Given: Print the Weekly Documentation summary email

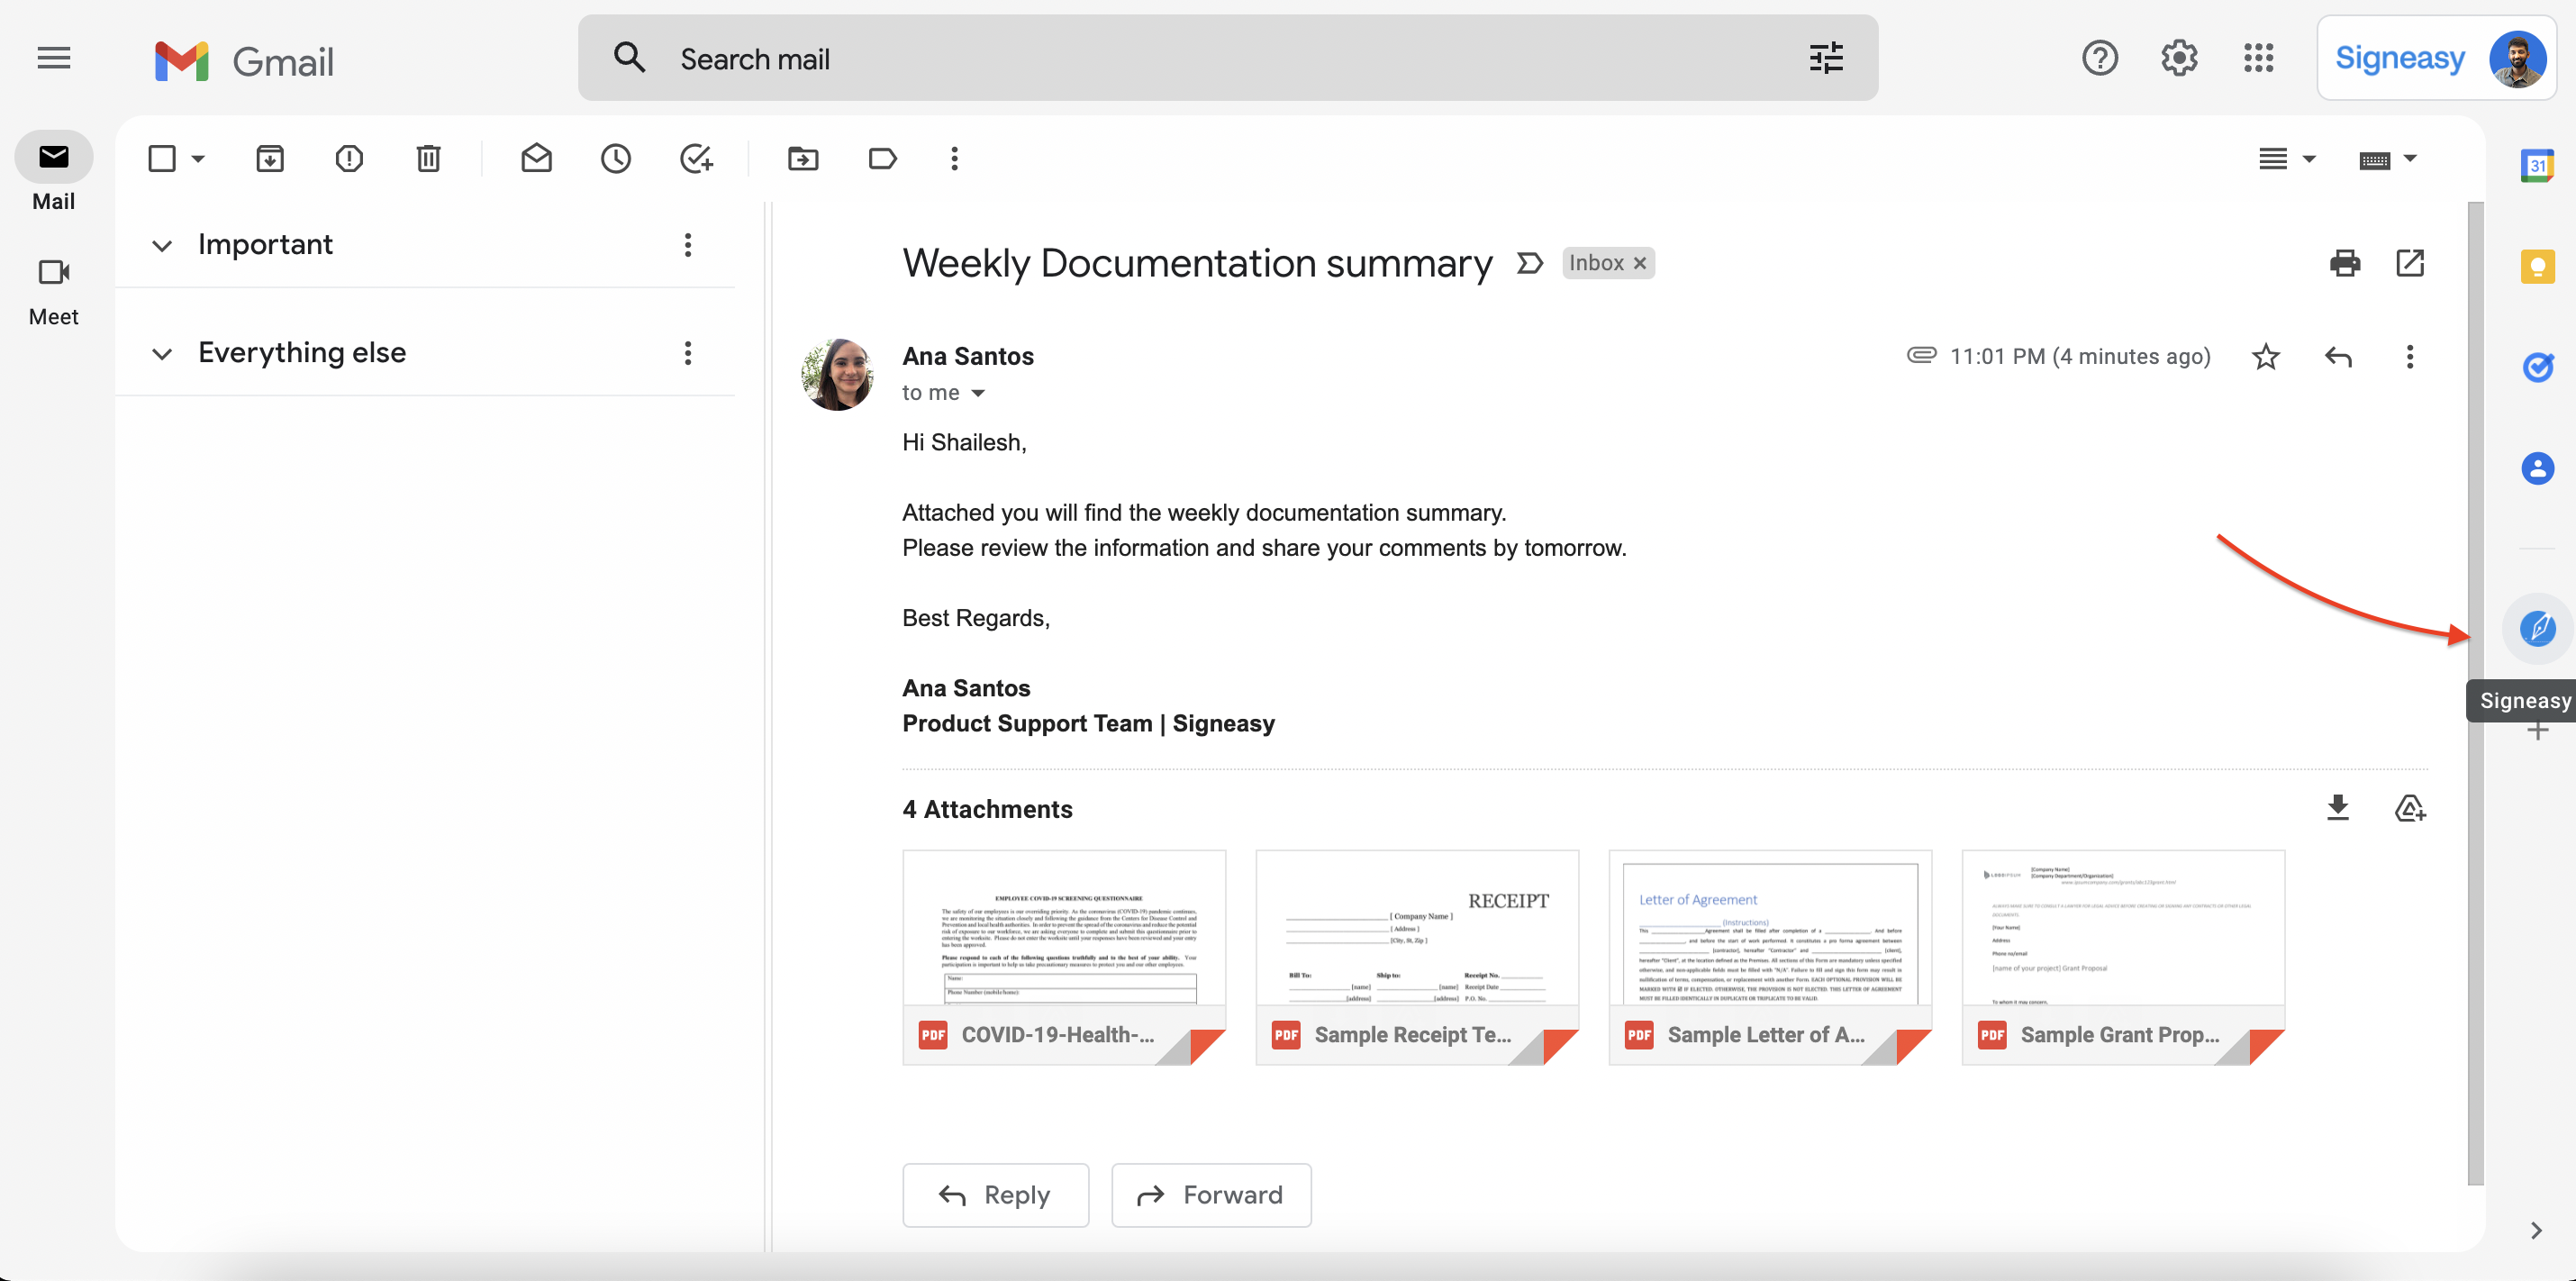Looking at the screenshot, I should coord(2345,263).
